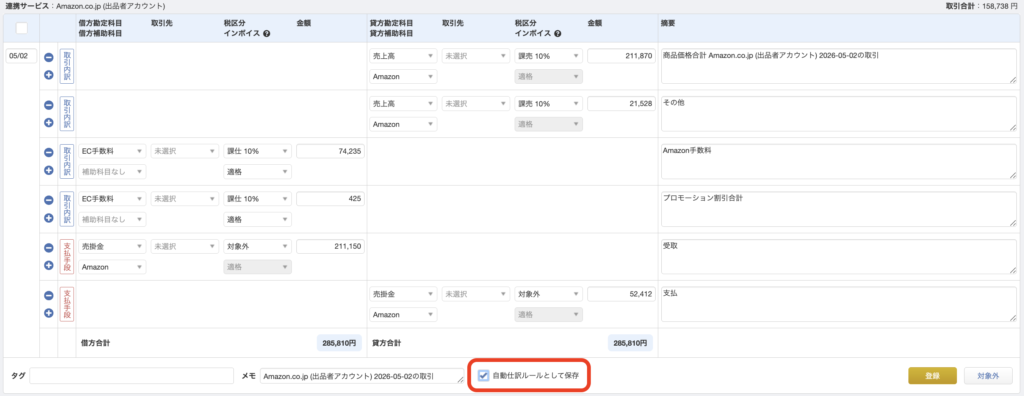Edit the 21,528 amount field
The image size is (1024, 396).
click(x=620, y=104)
